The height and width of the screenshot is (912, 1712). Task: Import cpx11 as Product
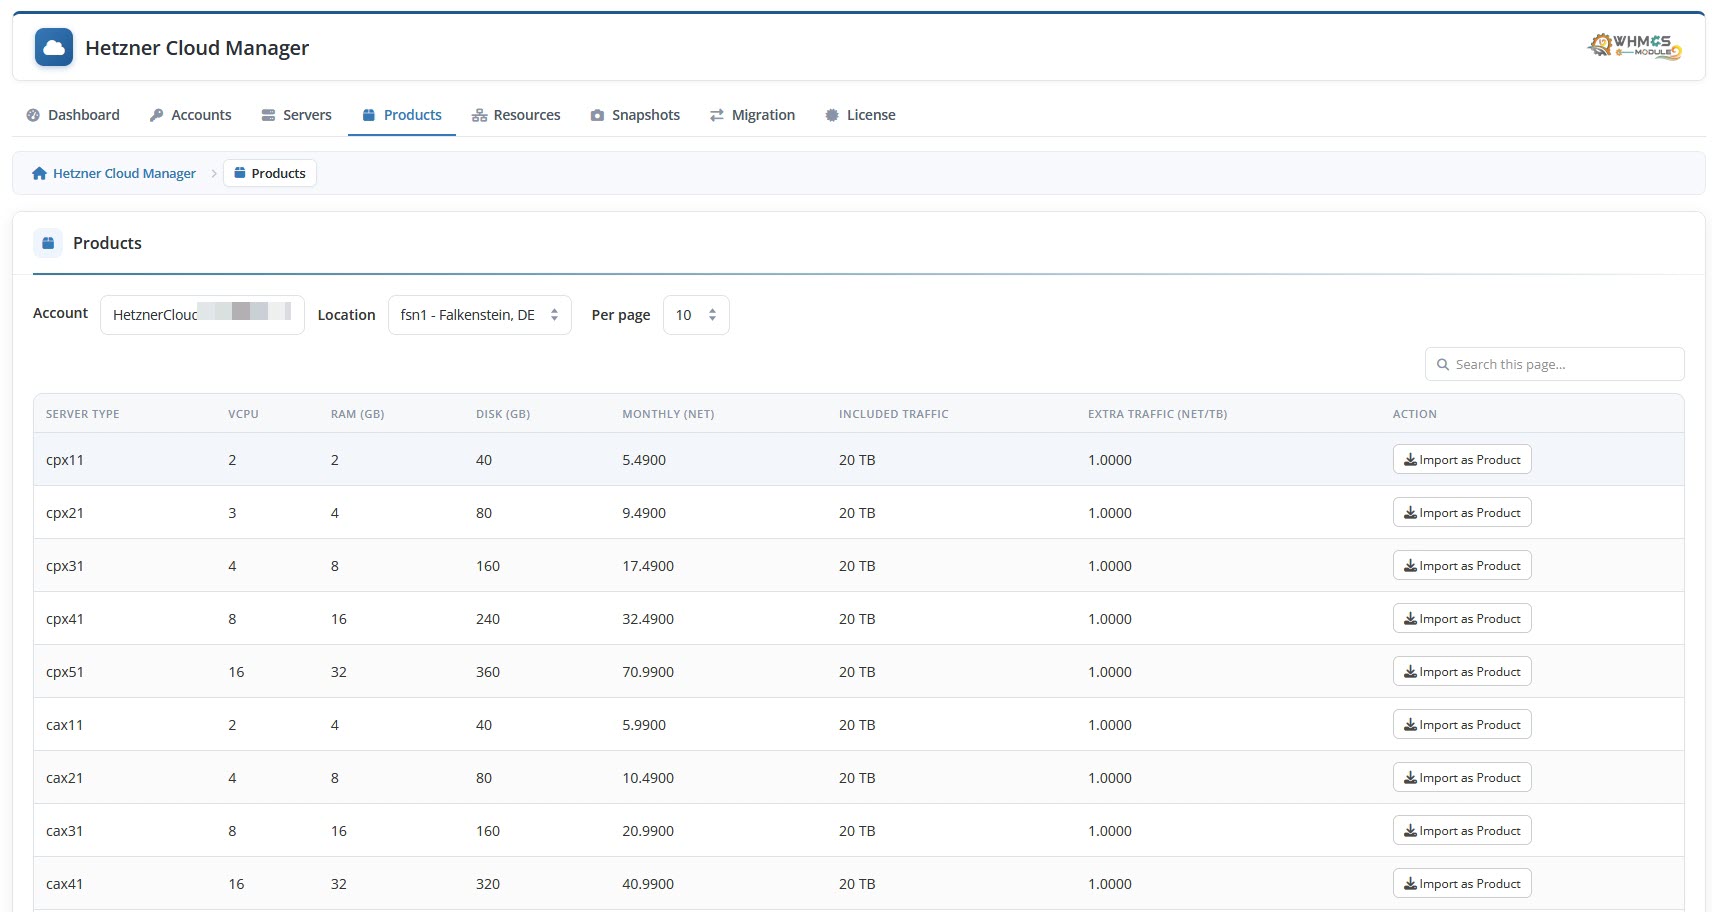point(1462,460)
